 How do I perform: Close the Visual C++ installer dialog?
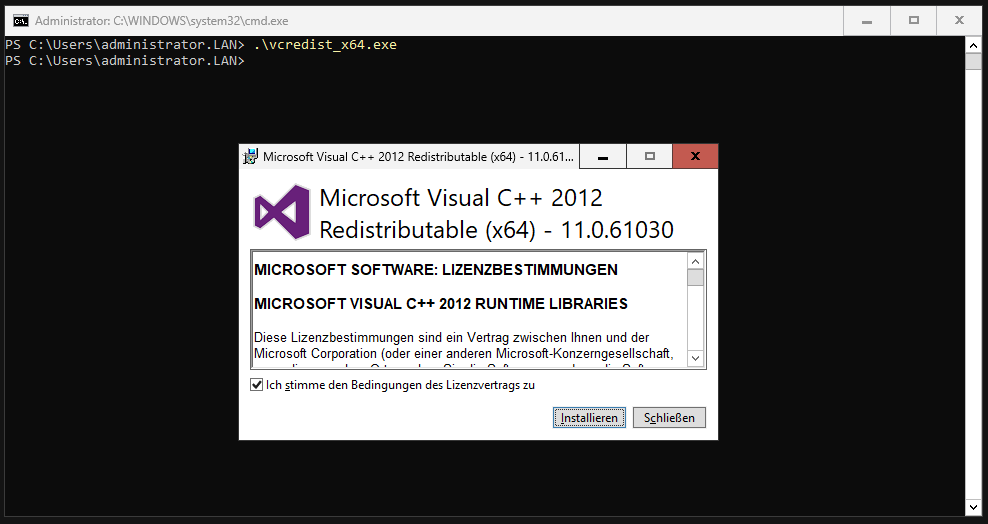point(695,157)
